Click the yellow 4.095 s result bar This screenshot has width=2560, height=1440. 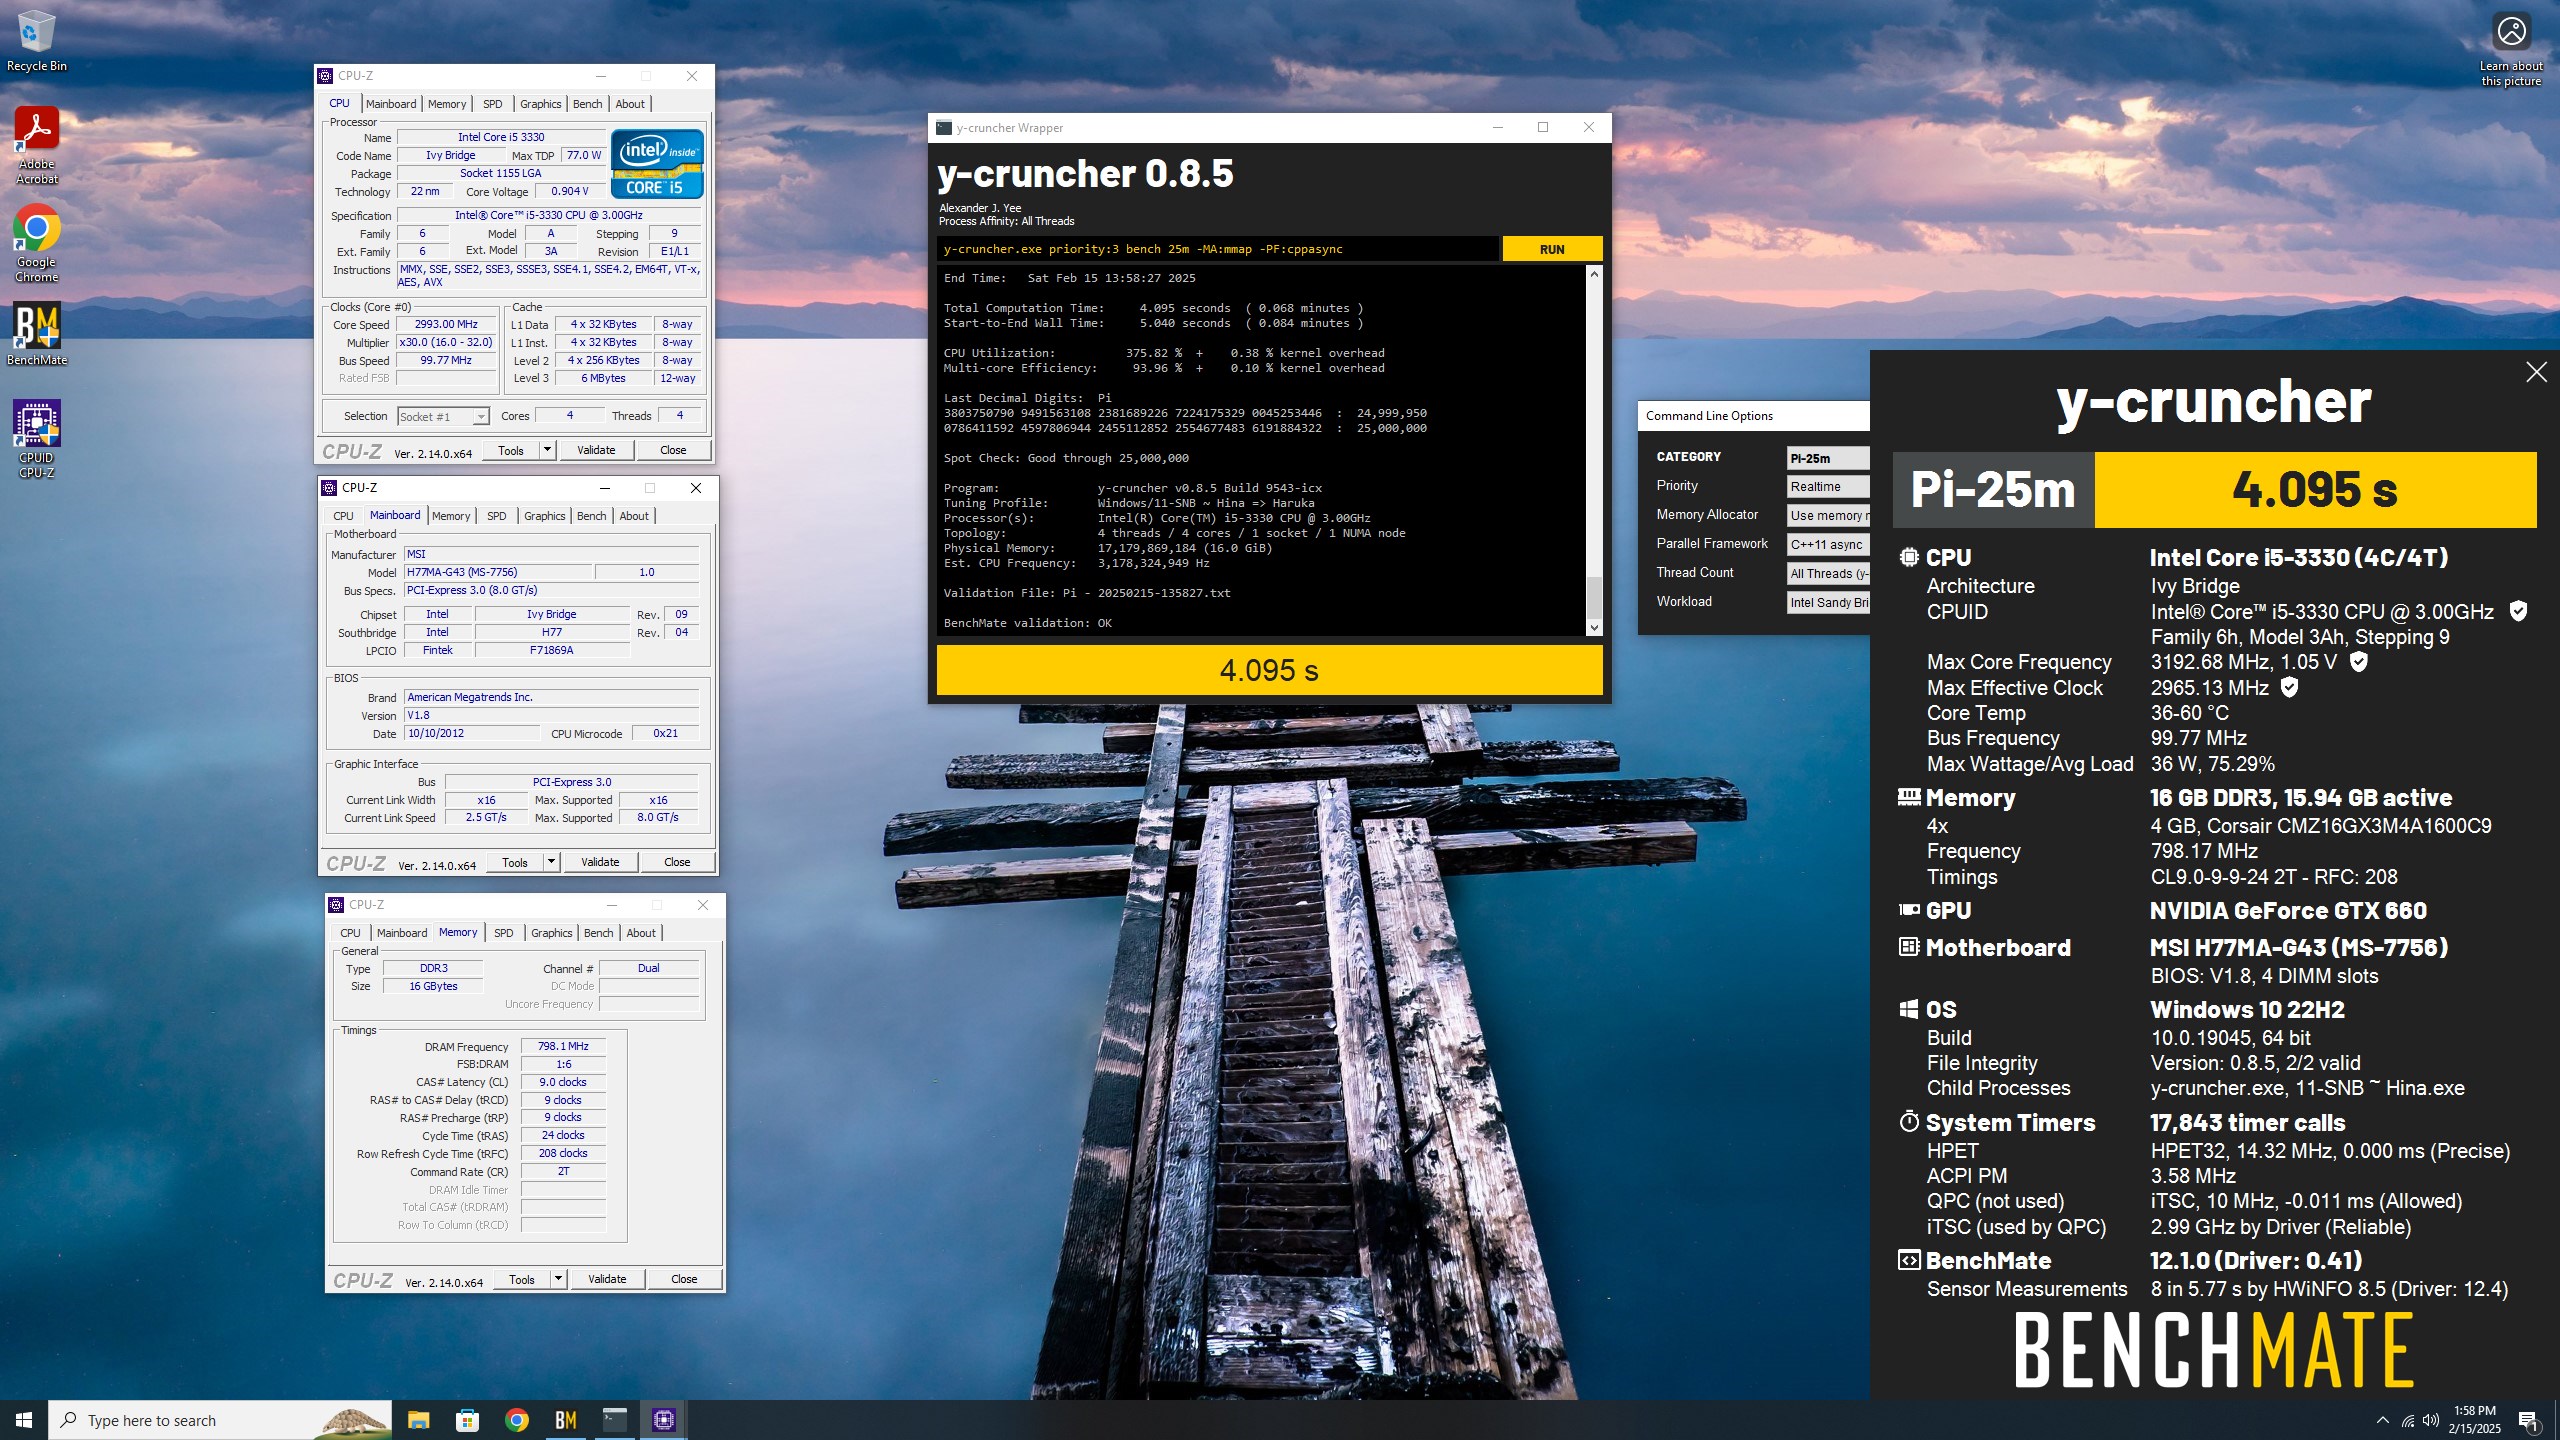click(x=1269, y=670)
